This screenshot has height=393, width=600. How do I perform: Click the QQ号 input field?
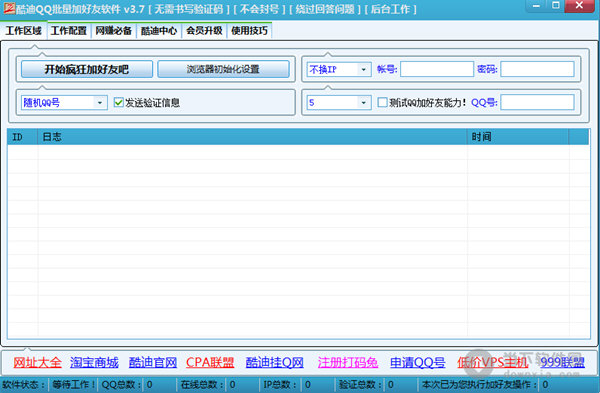537,102
